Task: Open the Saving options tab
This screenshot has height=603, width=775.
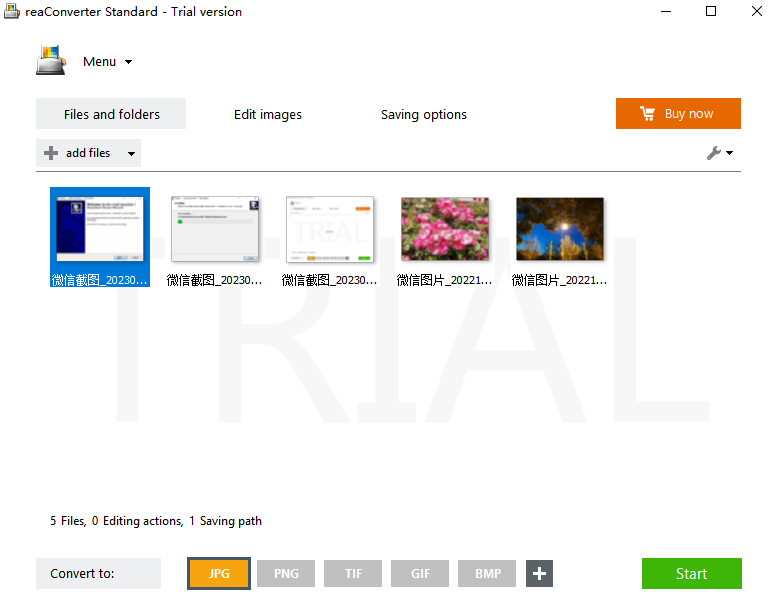Action: coord(424,115)
